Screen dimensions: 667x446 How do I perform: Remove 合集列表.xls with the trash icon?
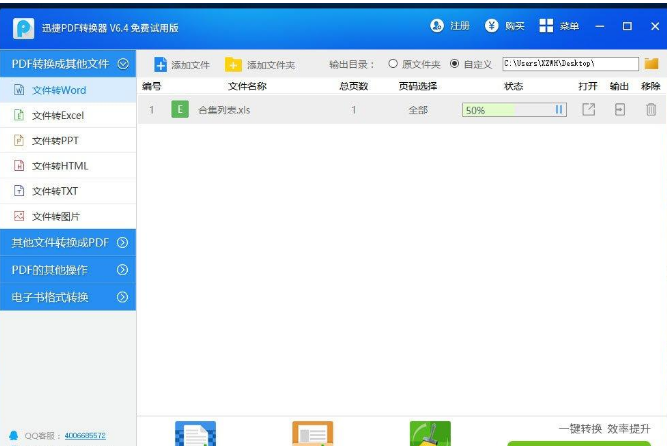click(x=651, y=110)
